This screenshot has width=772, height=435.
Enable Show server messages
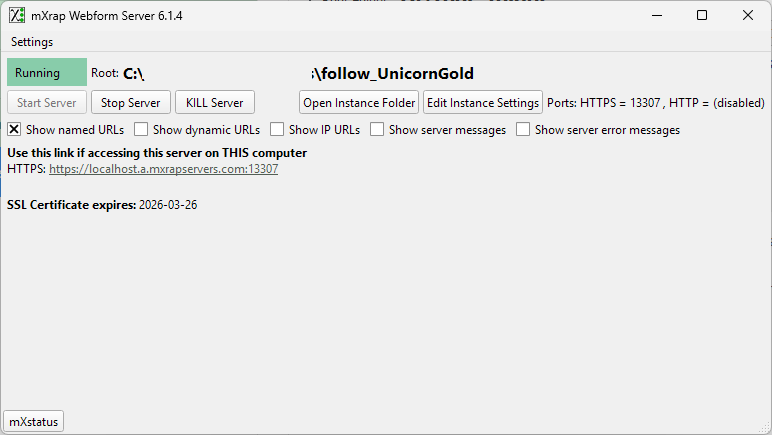click(x=377, y=130)
